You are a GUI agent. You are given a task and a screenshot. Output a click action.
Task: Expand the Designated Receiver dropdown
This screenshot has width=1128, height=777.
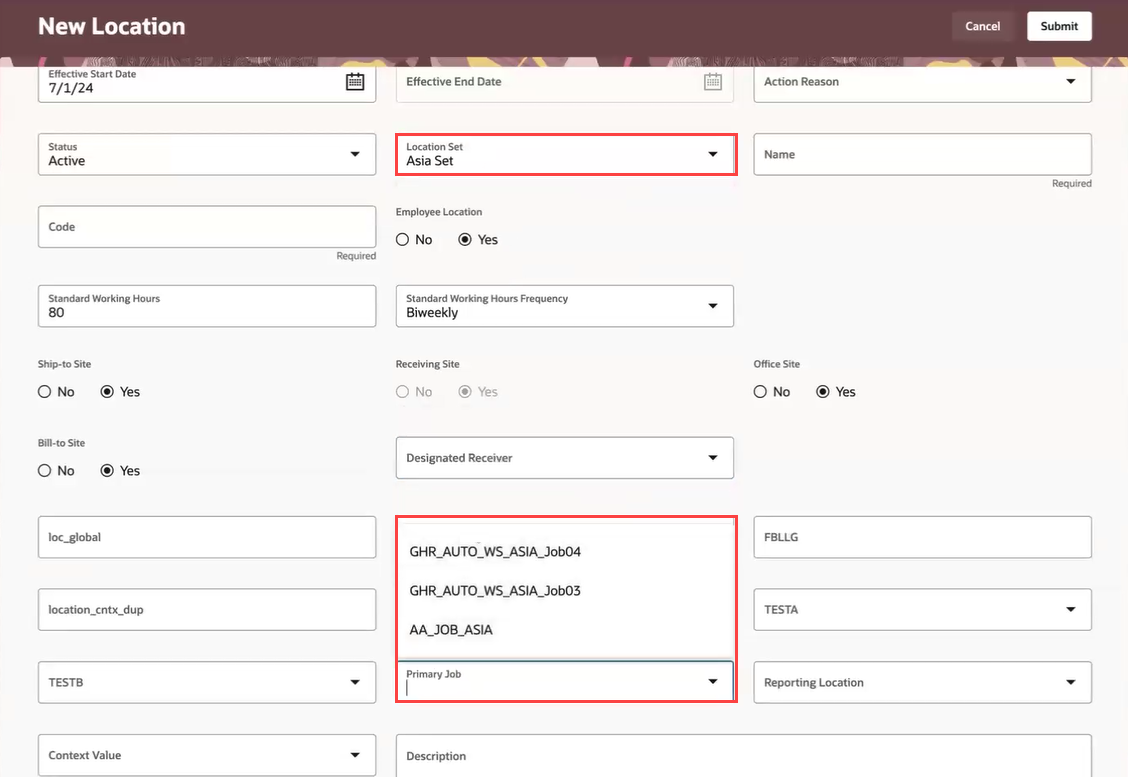[x=712, y=458]
